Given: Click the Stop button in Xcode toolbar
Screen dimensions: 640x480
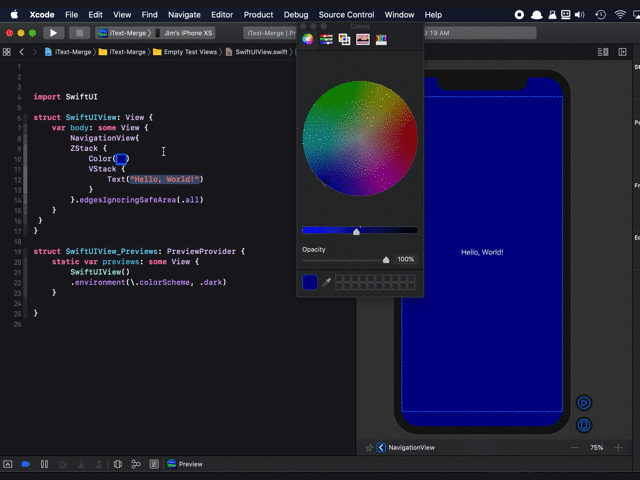Looking at the screenshot, I should 77,33.
